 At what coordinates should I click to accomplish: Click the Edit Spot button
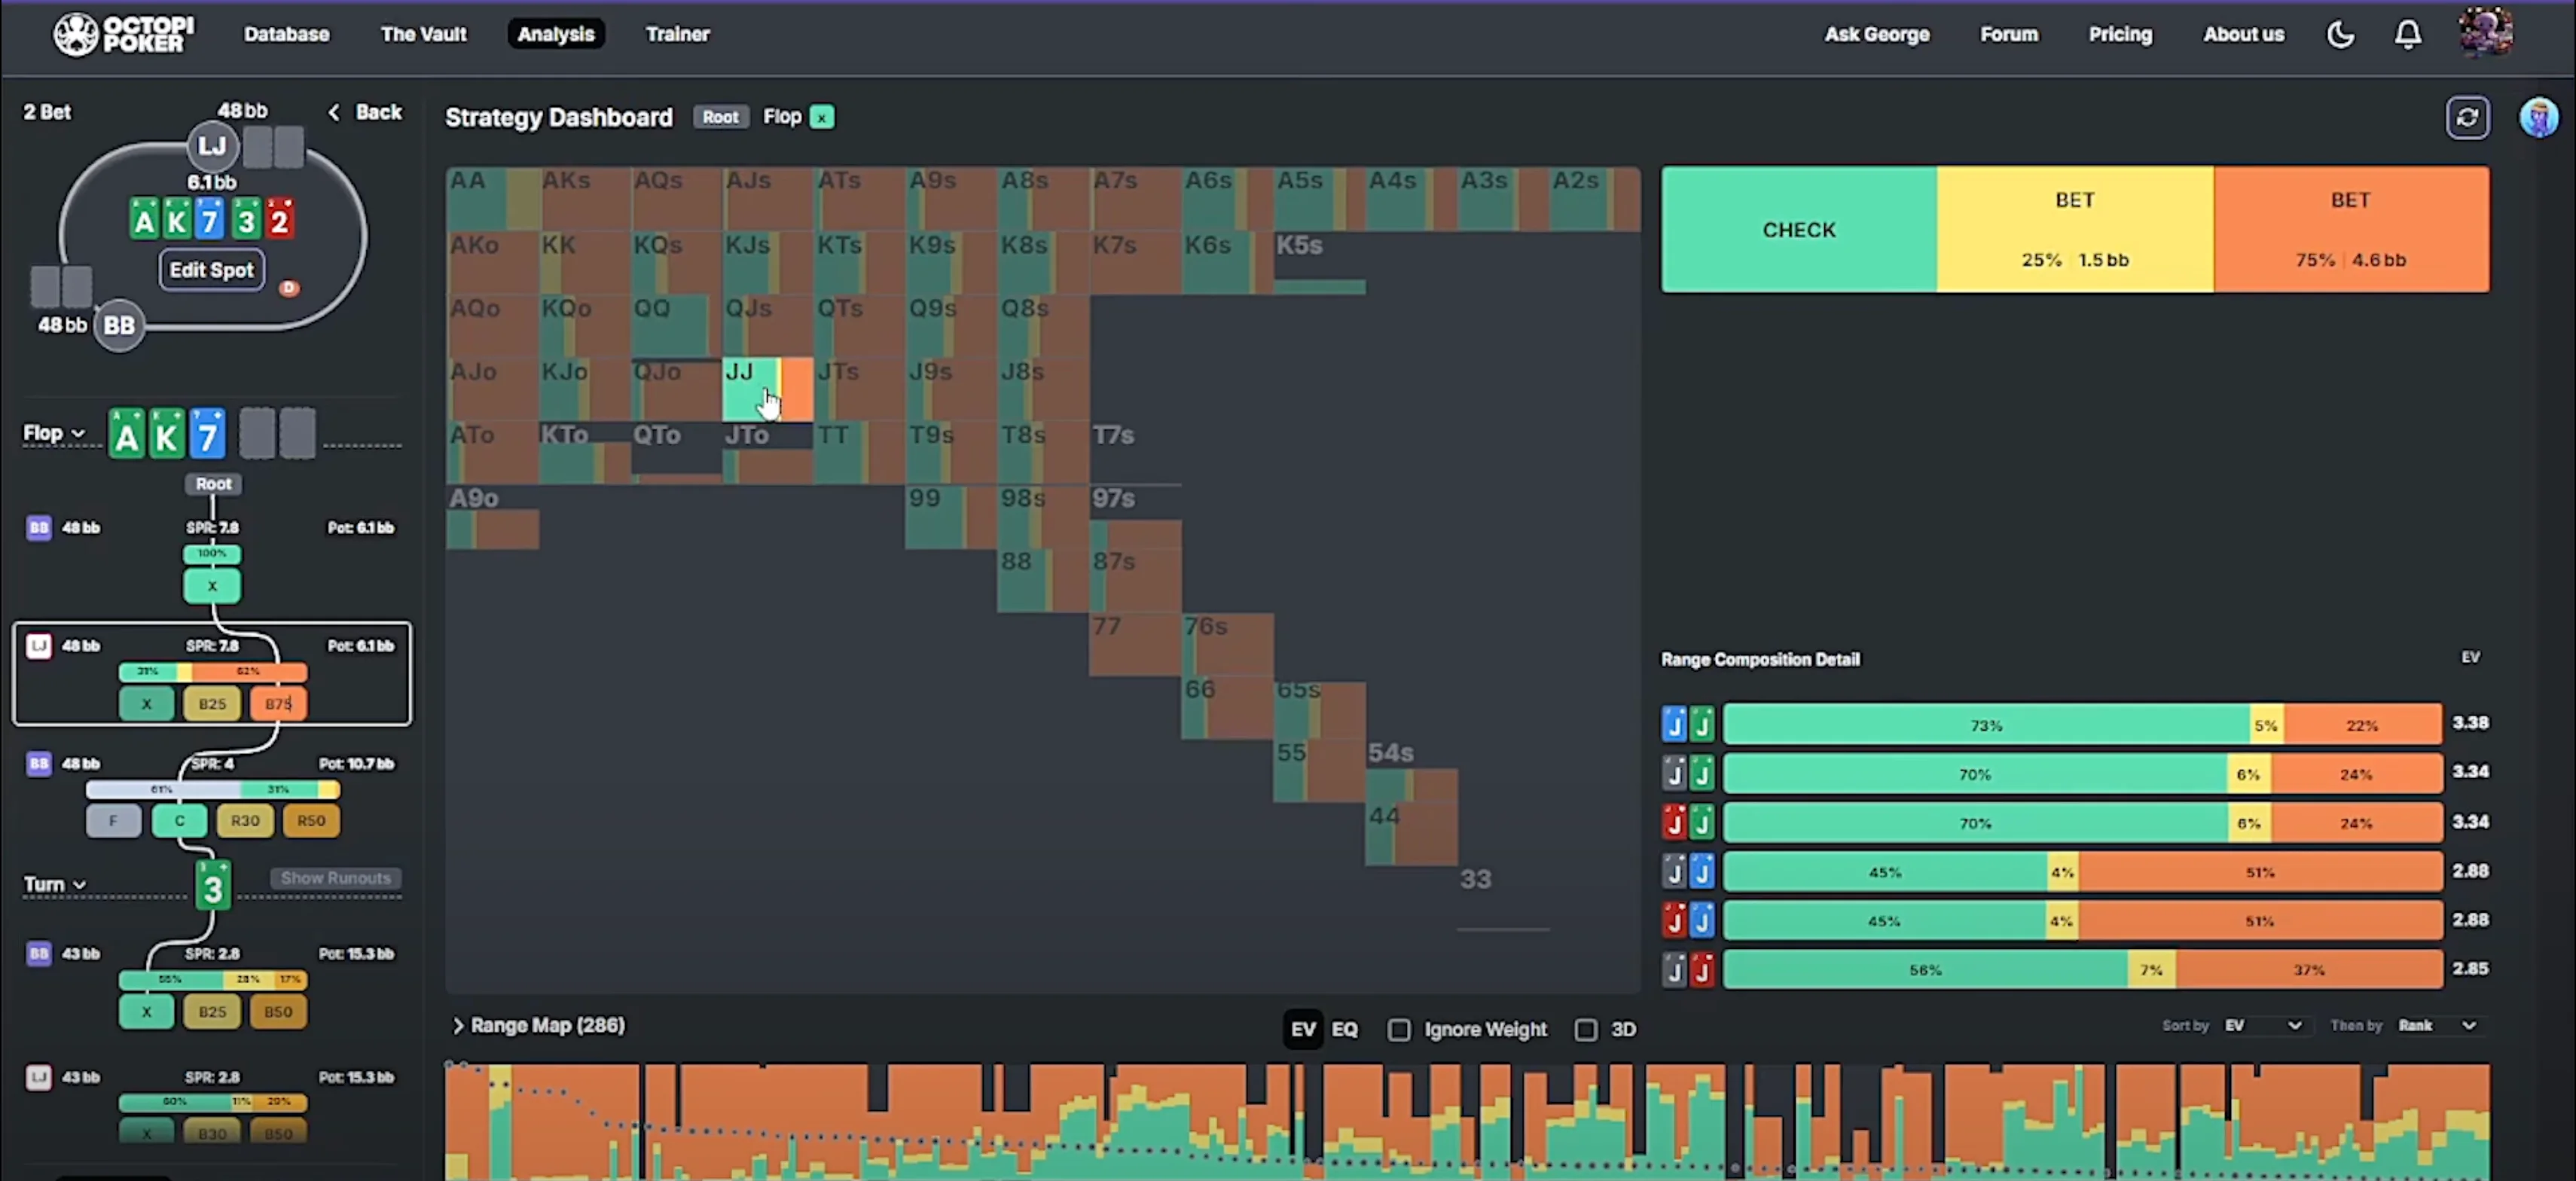(x=211, y=270)
